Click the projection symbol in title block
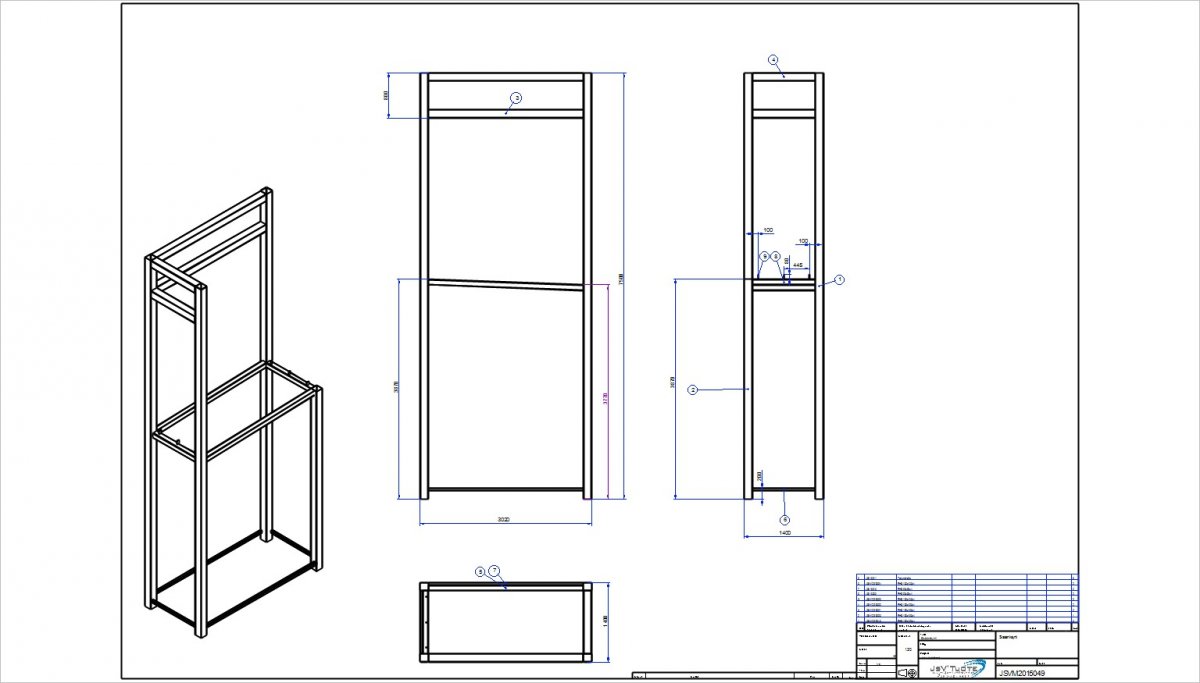Screen dimensions: 1200x683 pos(909,672)
